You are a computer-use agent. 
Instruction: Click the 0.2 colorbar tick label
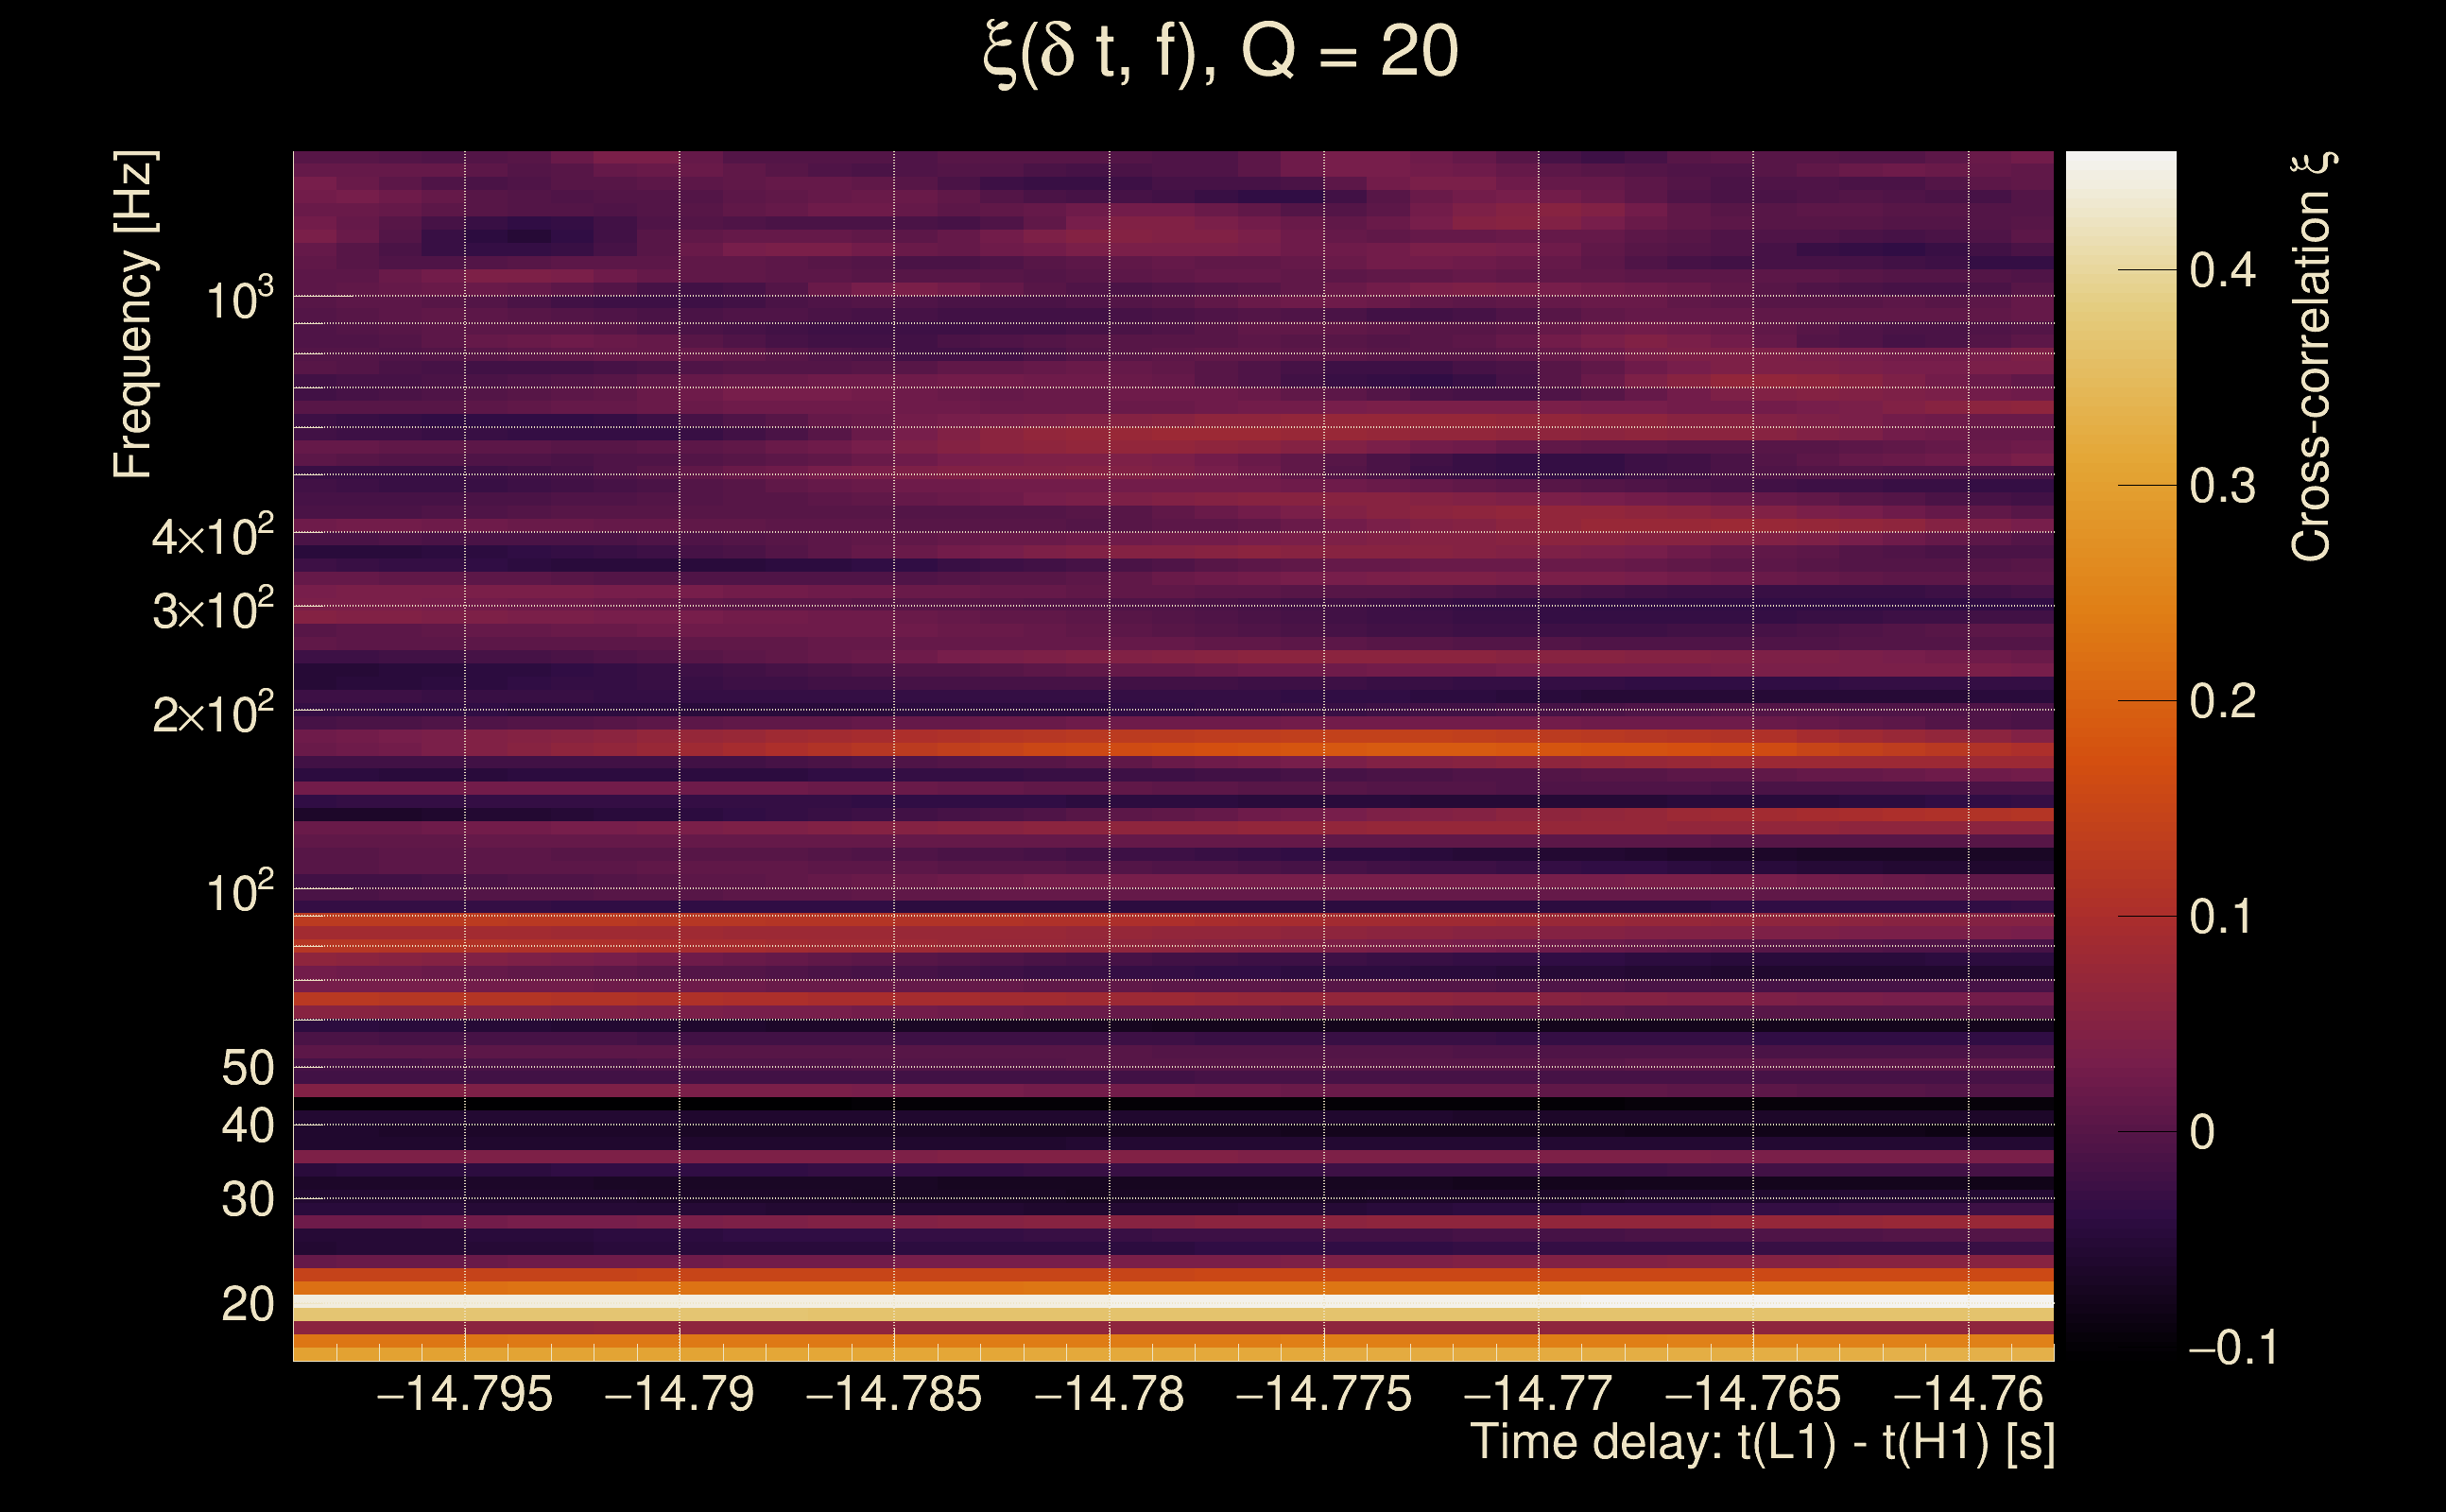click(2222, 701)
